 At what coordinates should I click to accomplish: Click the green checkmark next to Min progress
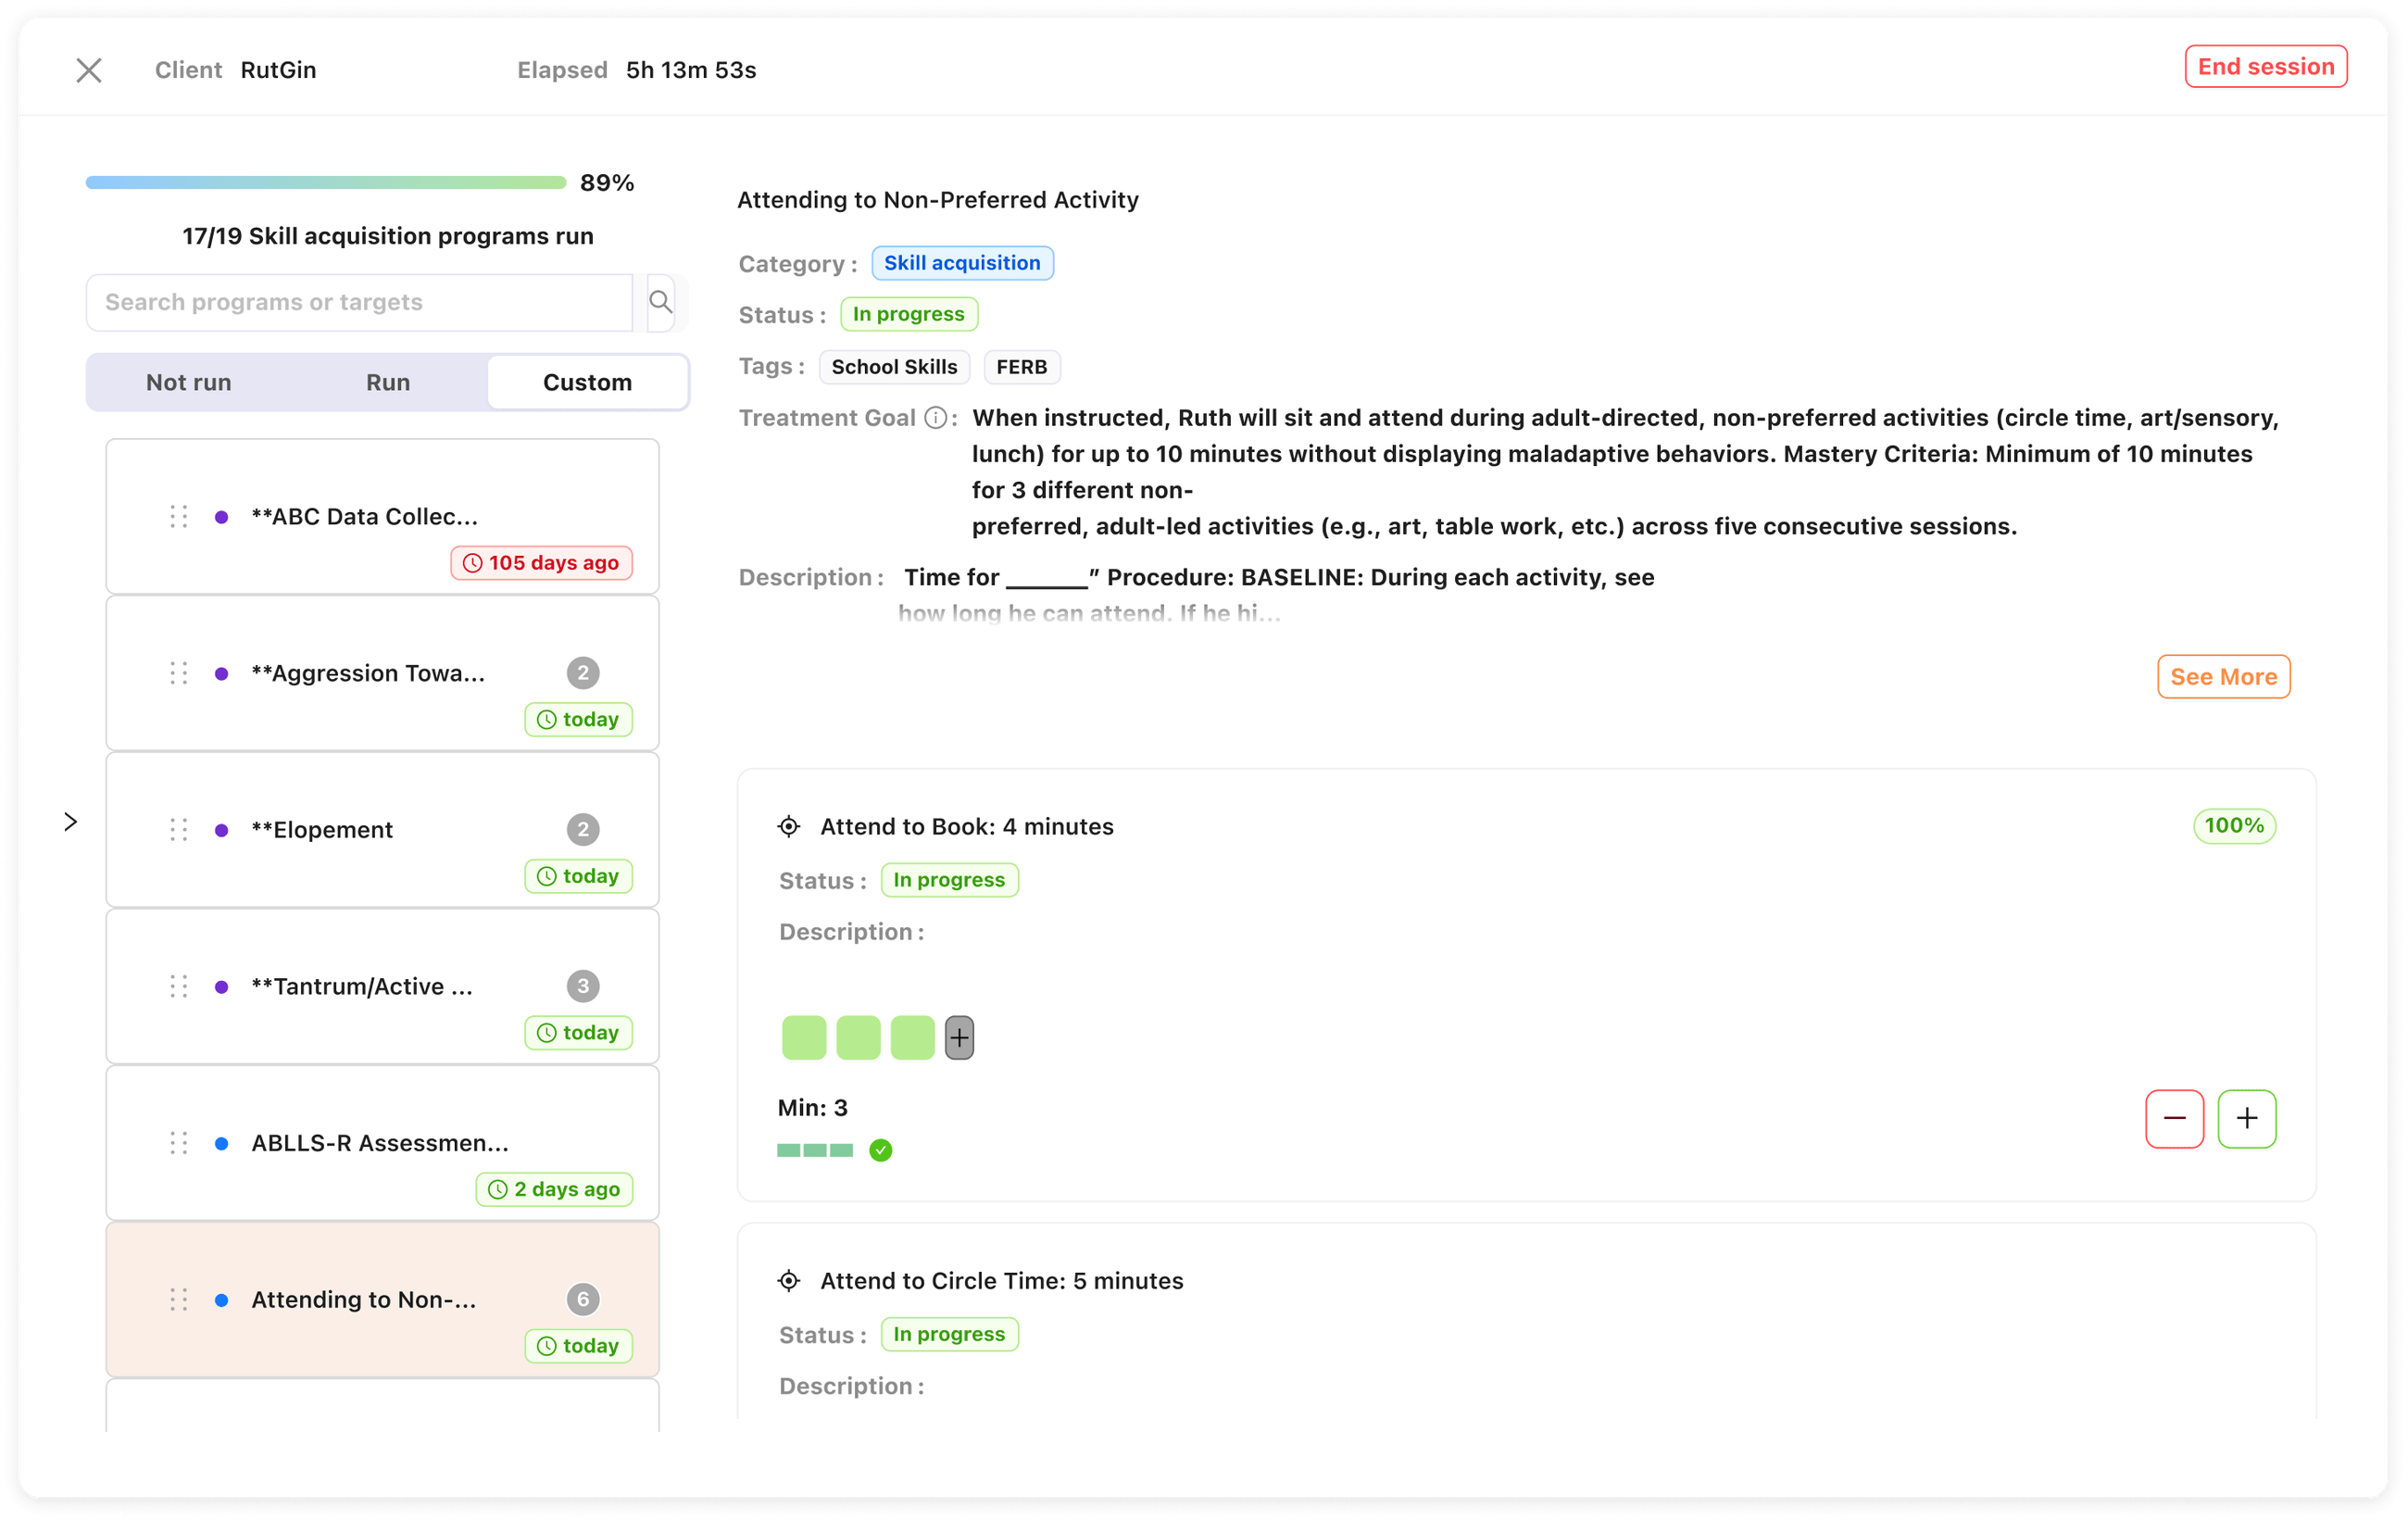[880, 1150]
